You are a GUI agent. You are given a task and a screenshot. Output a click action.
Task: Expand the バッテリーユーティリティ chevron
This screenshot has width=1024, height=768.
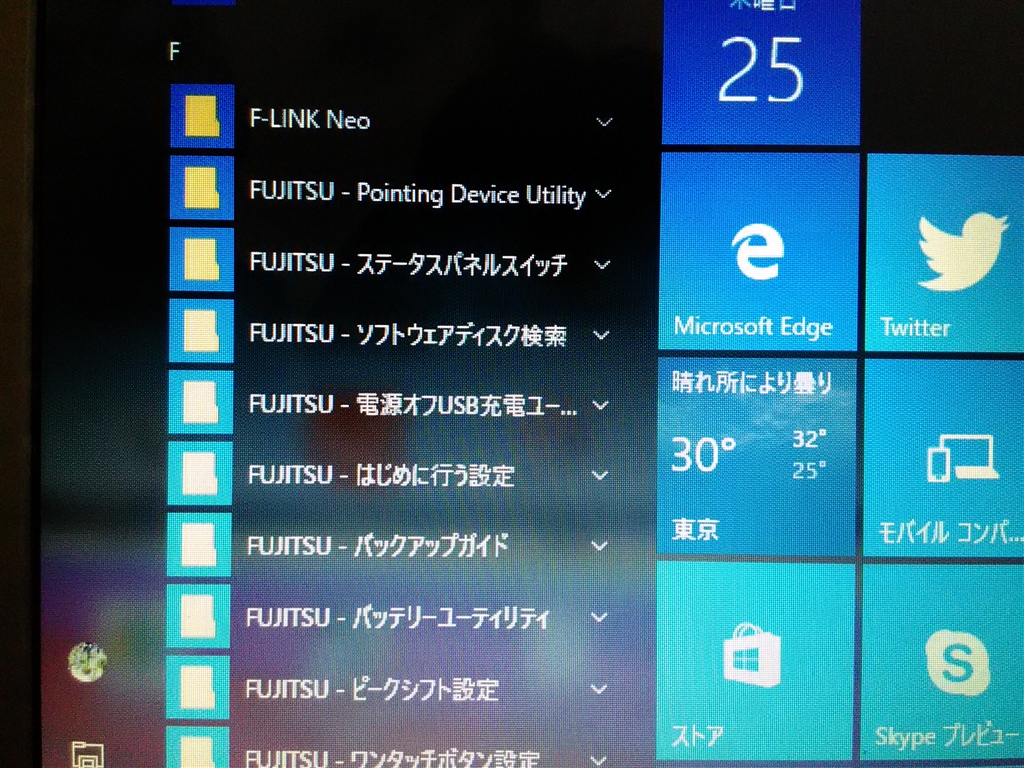599,616
